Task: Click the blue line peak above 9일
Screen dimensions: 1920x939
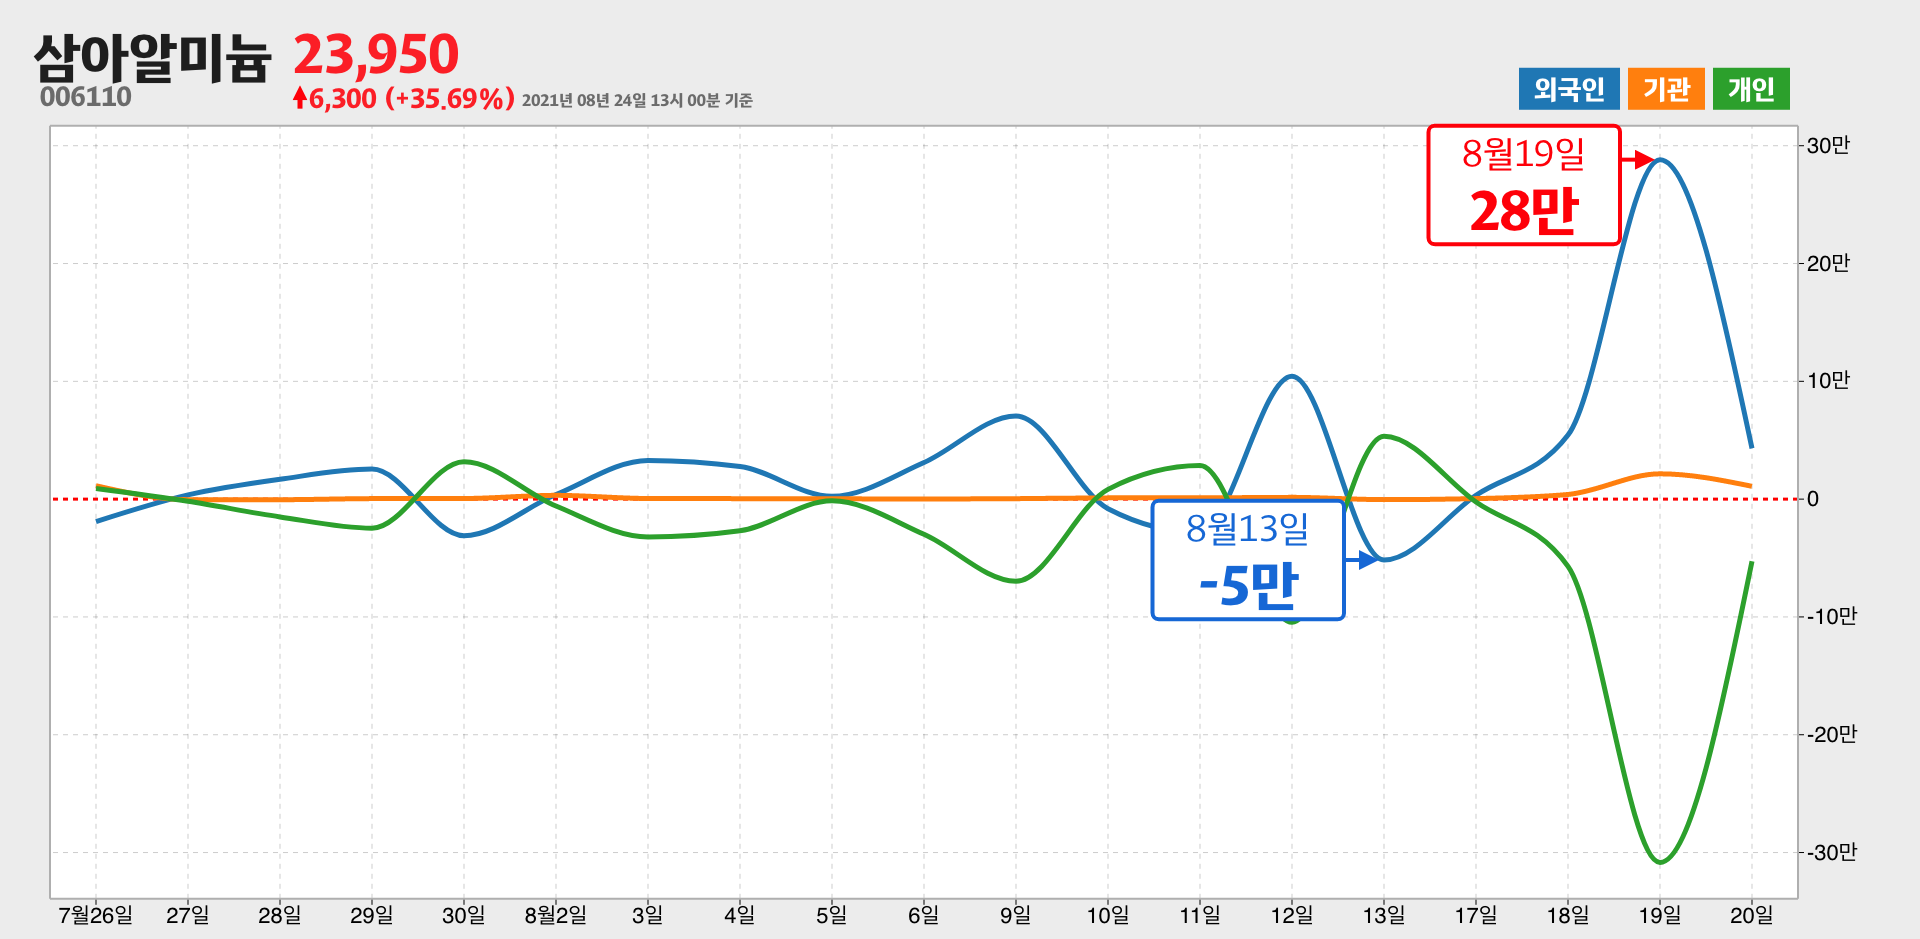Action: click(x=1016, y=416)
